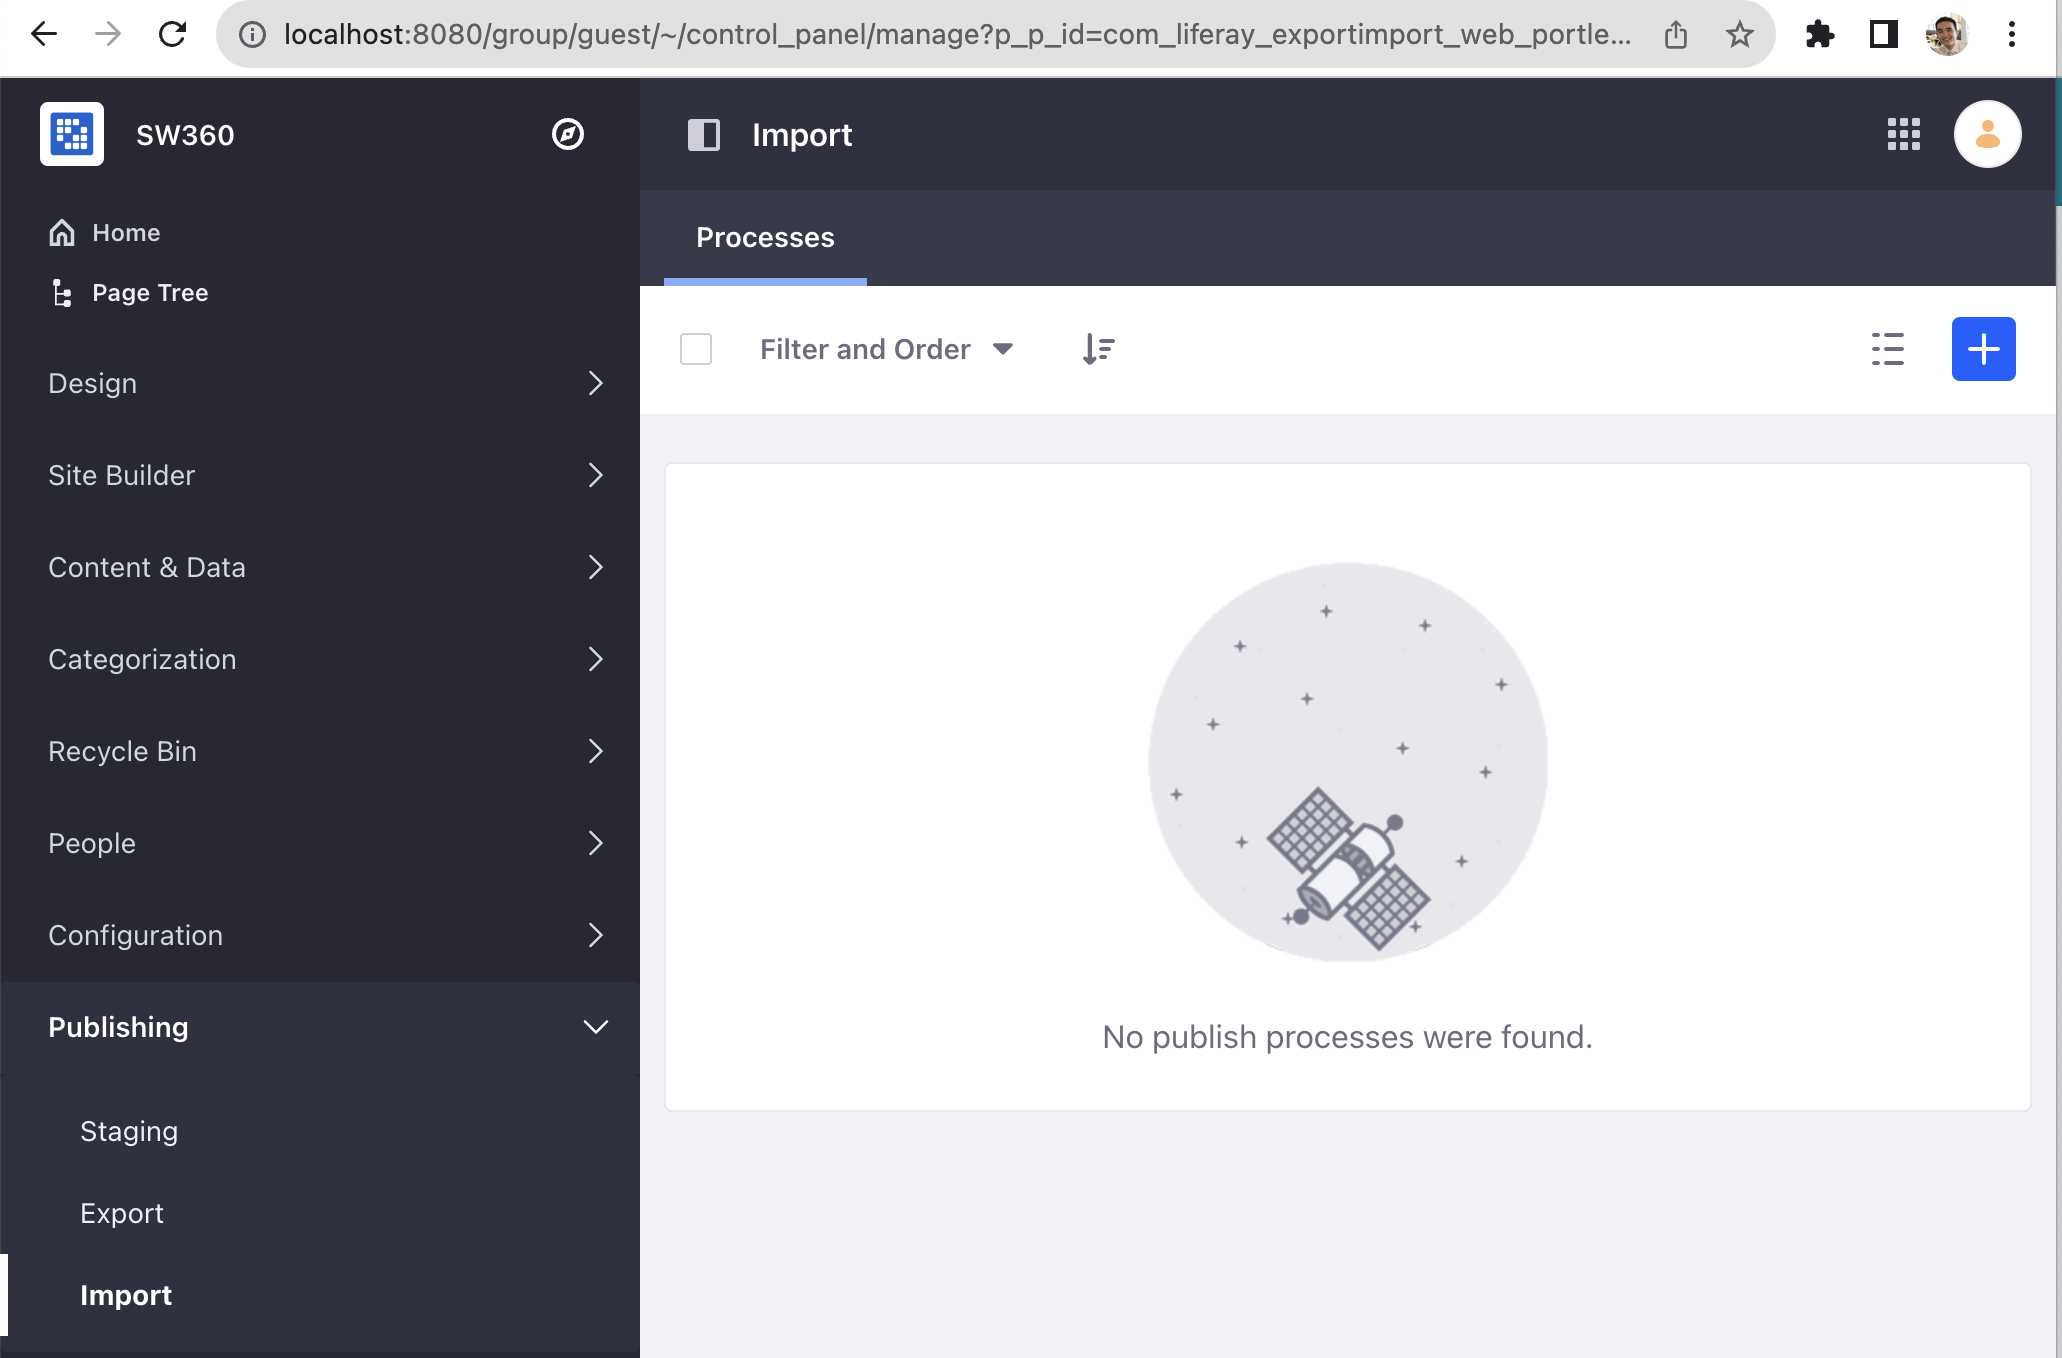Image resolution: width=2062 pixels, height=1358 pixels.
Task: Toggle the product menu sidebar icon
Action: pos(704,135)
